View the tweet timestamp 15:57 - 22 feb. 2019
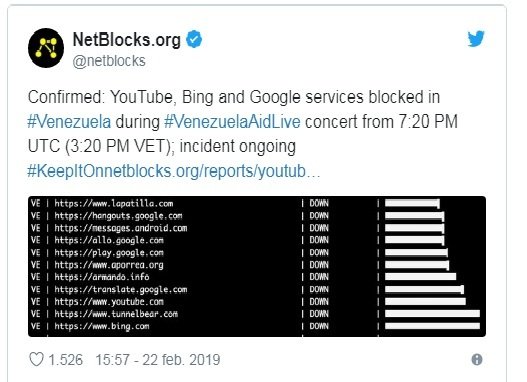 158,359
